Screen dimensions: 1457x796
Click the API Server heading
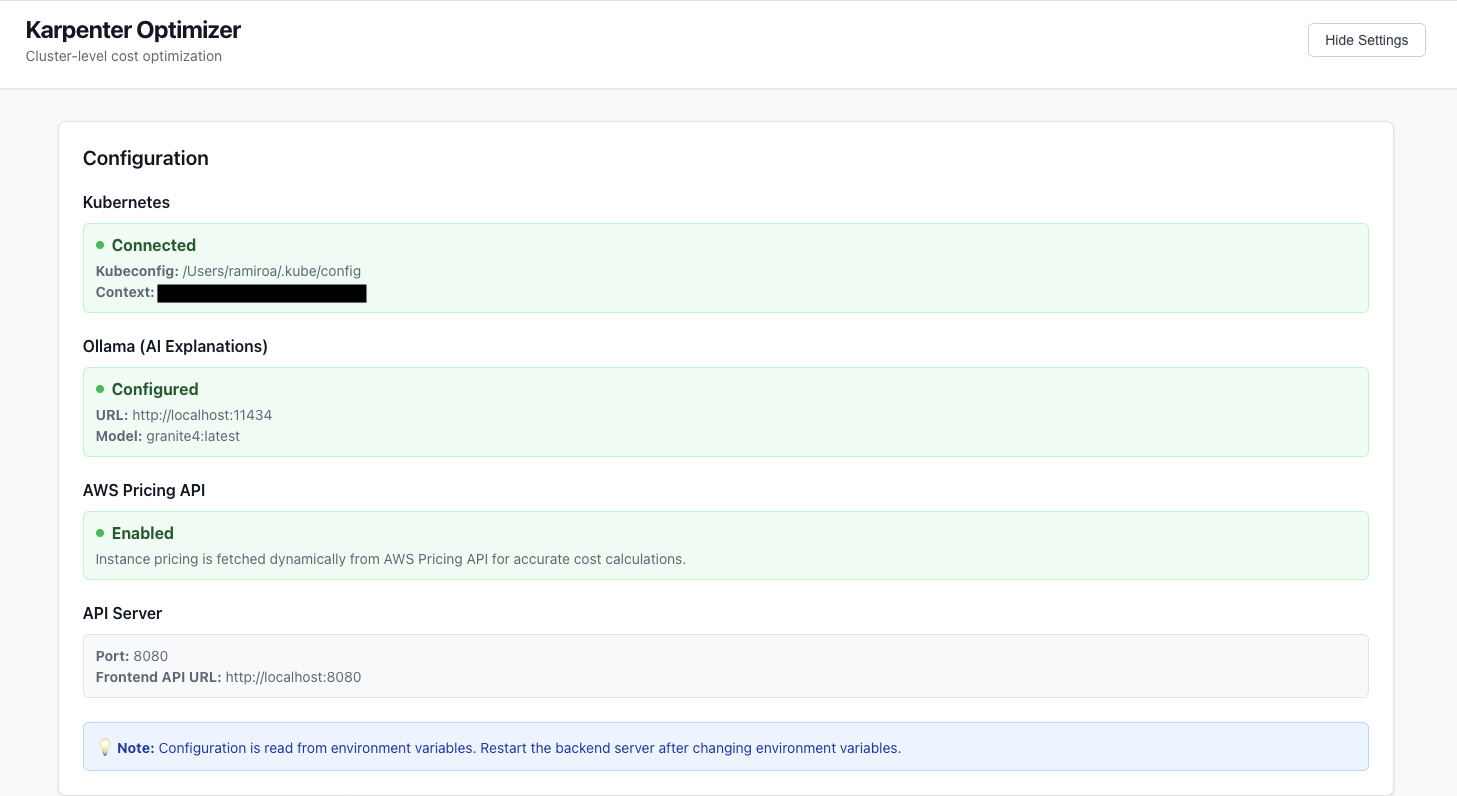pyautogui.click(x=122, y=613)
